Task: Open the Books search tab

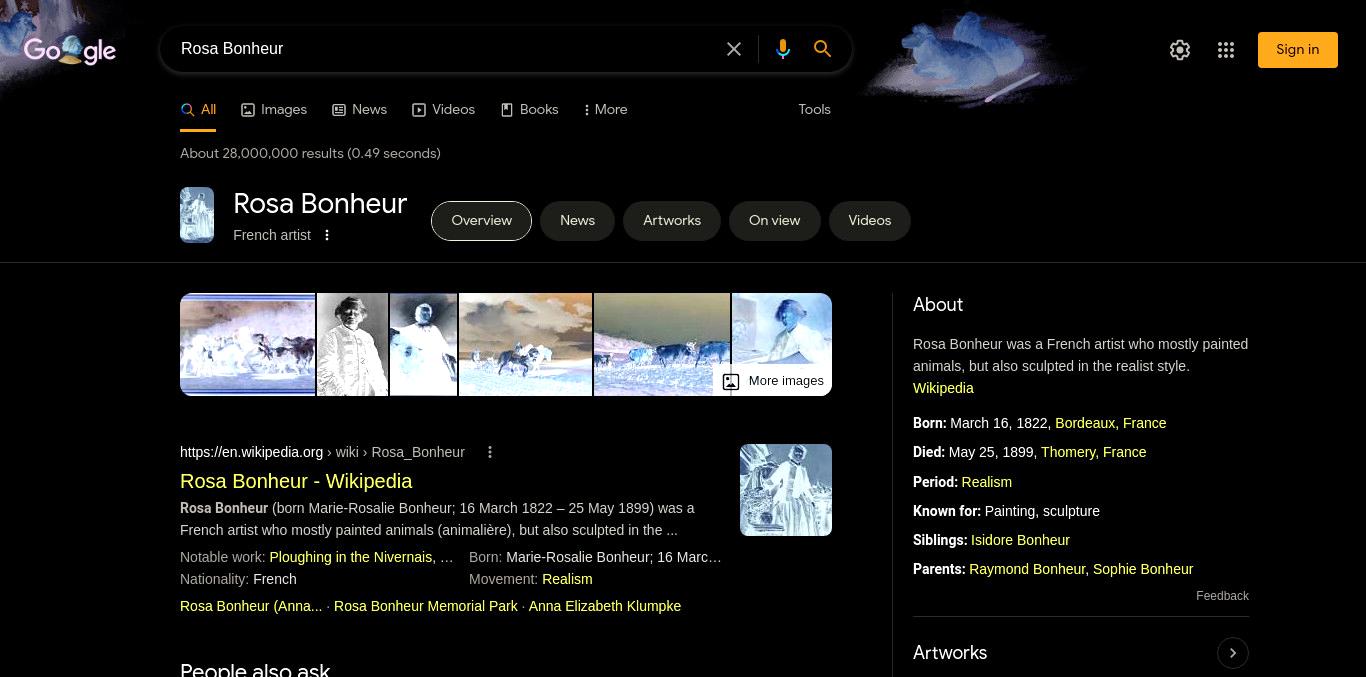Action: [529, 110]
